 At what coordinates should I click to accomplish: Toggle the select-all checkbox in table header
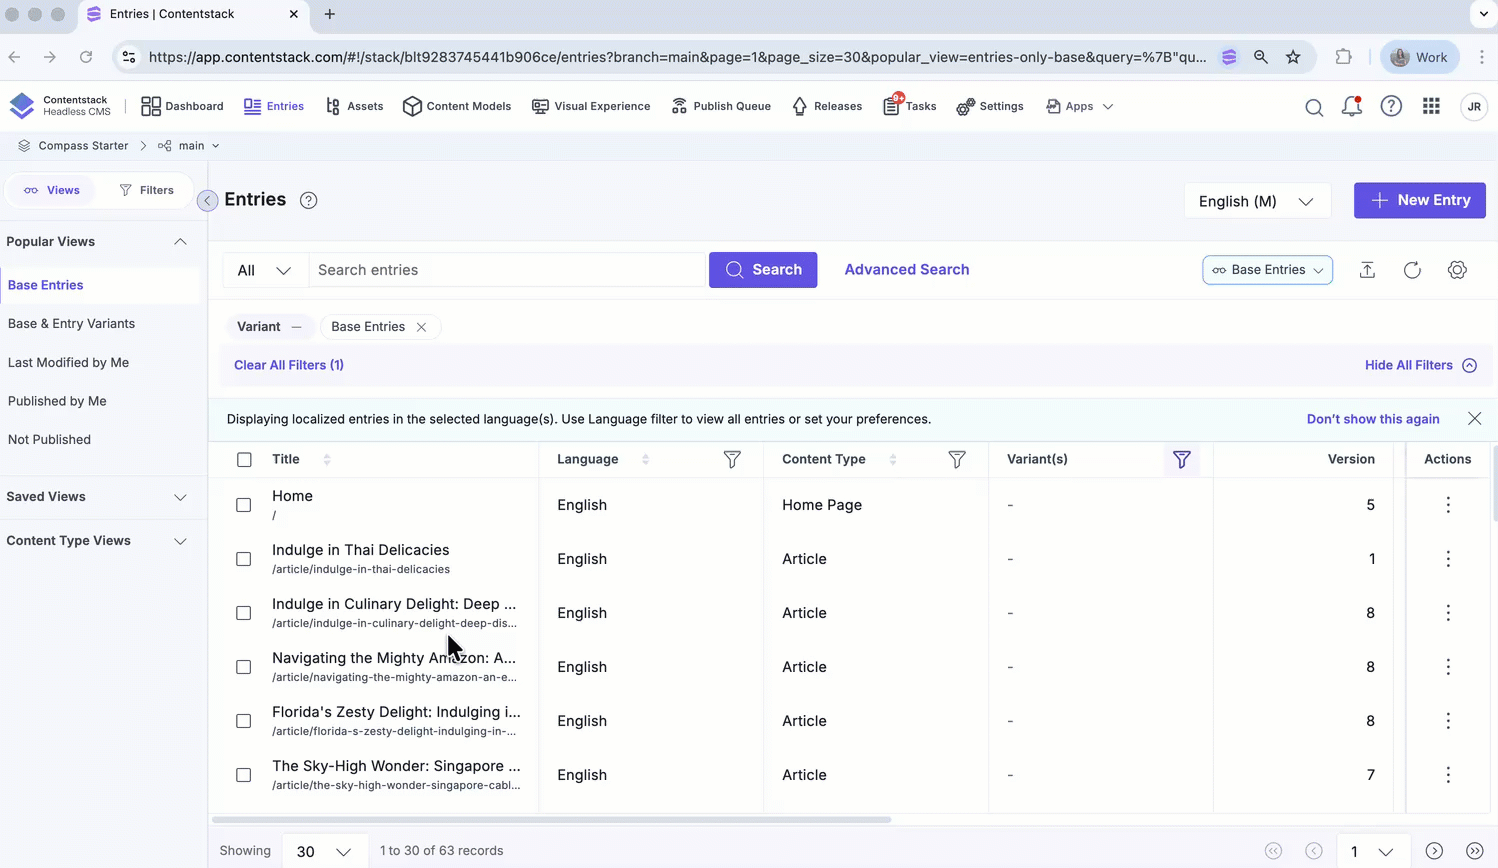point(244,459)
